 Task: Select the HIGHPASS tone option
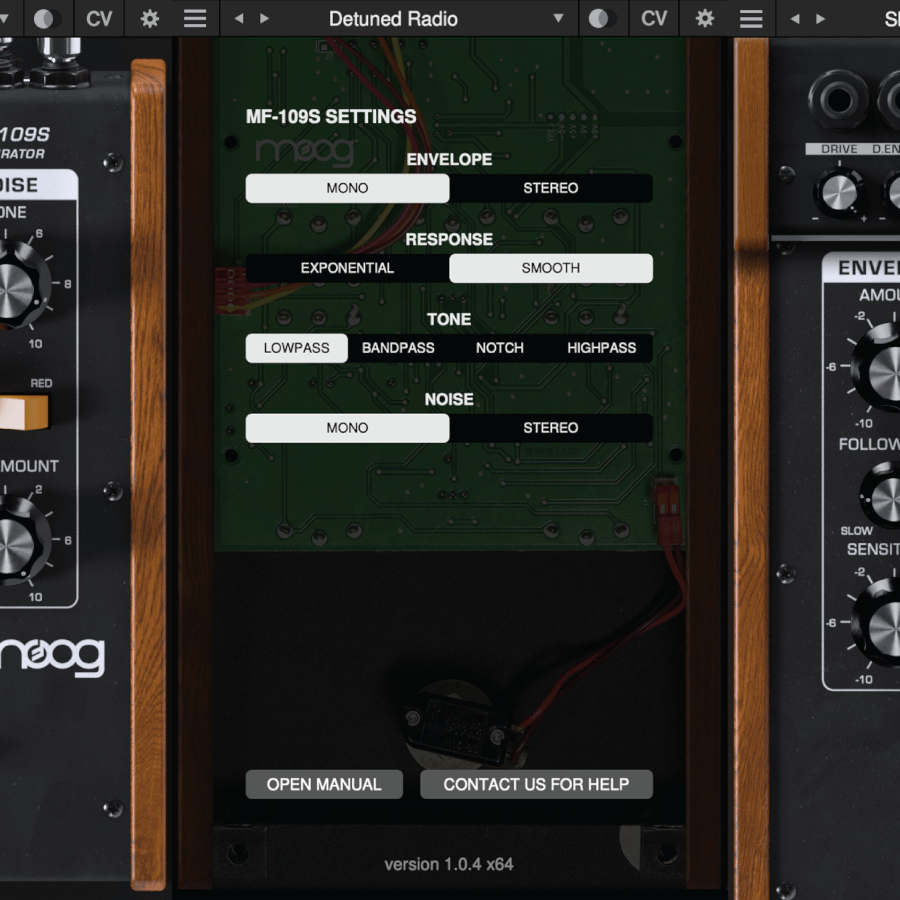(x=601, y=348)
